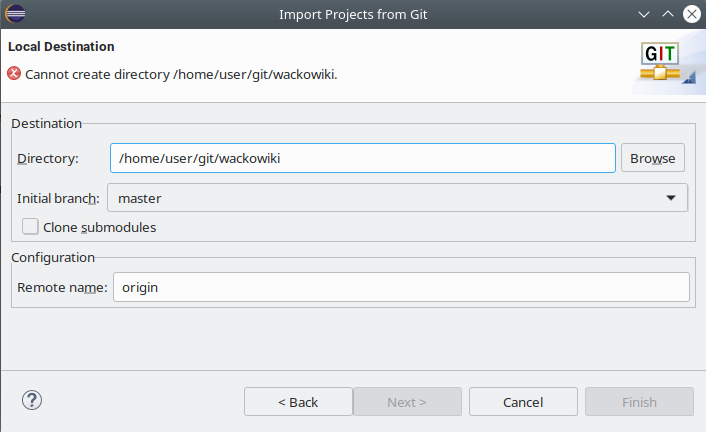Minimize the Import Projects dialog
Image resolution: width=706 pixels, height=432 pixels.
coord(642,14)
